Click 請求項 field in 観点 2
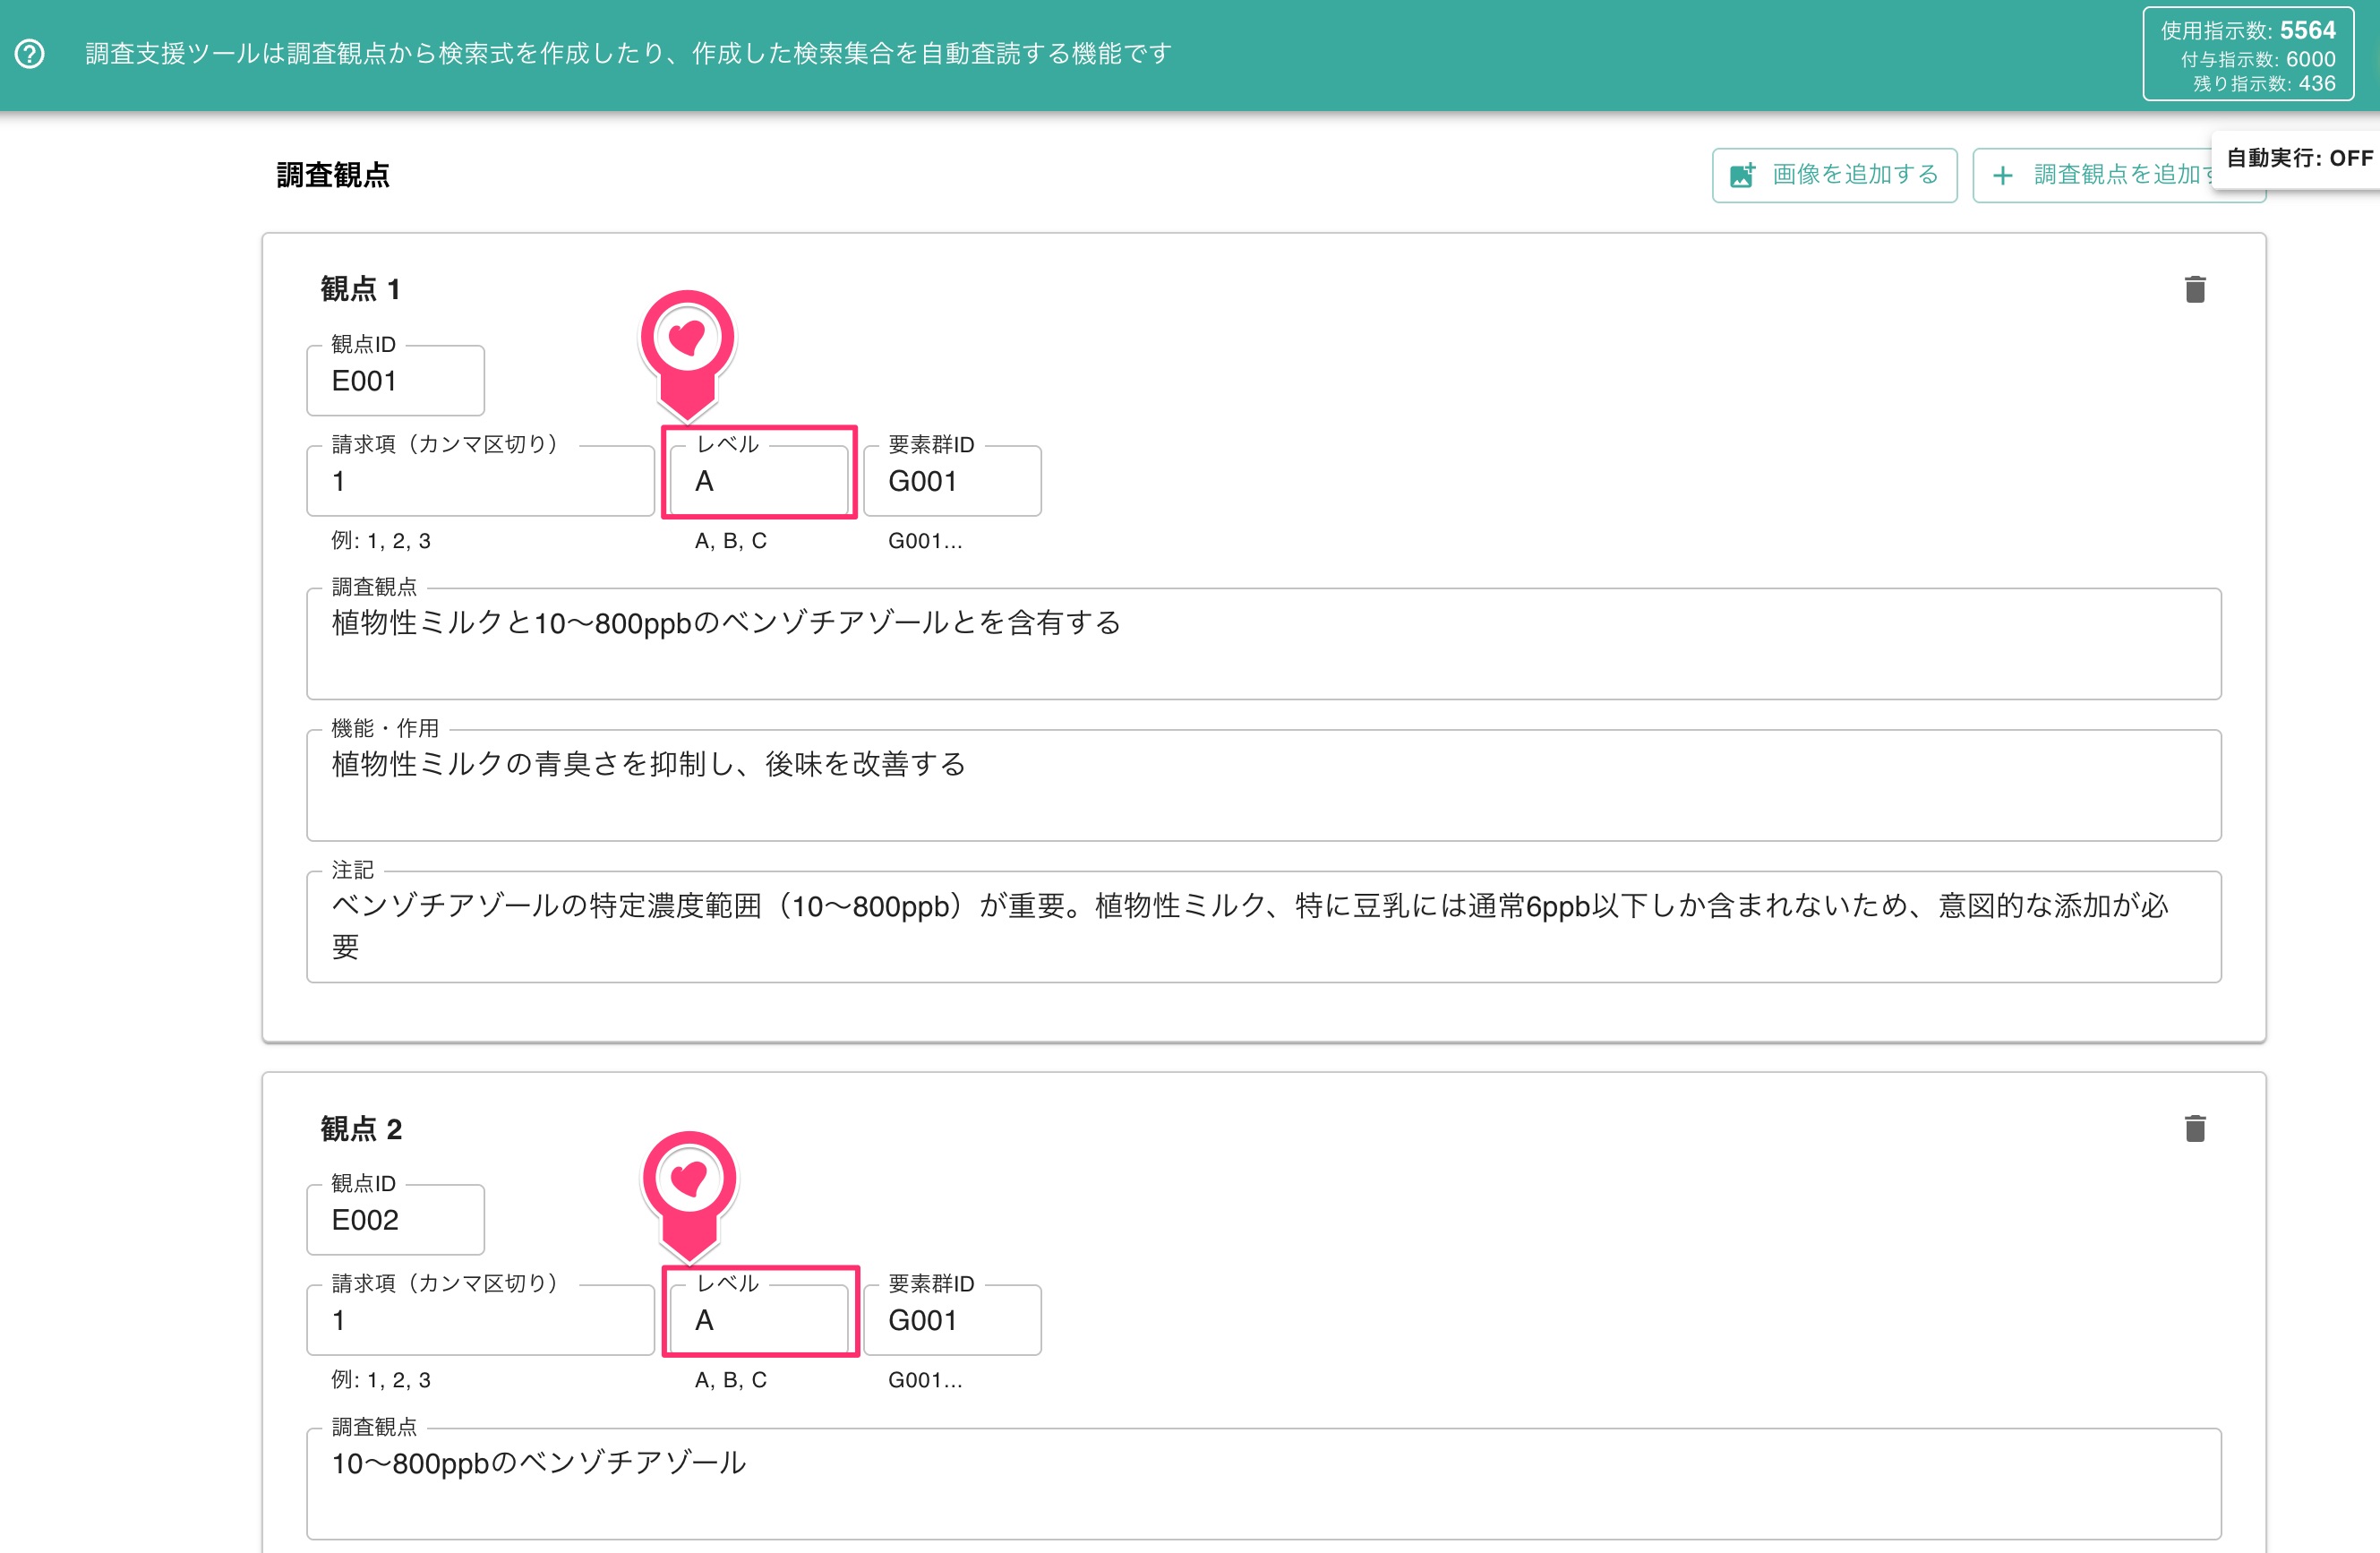Viewport: 2380px width, 1553px height. coord(480,1320)
